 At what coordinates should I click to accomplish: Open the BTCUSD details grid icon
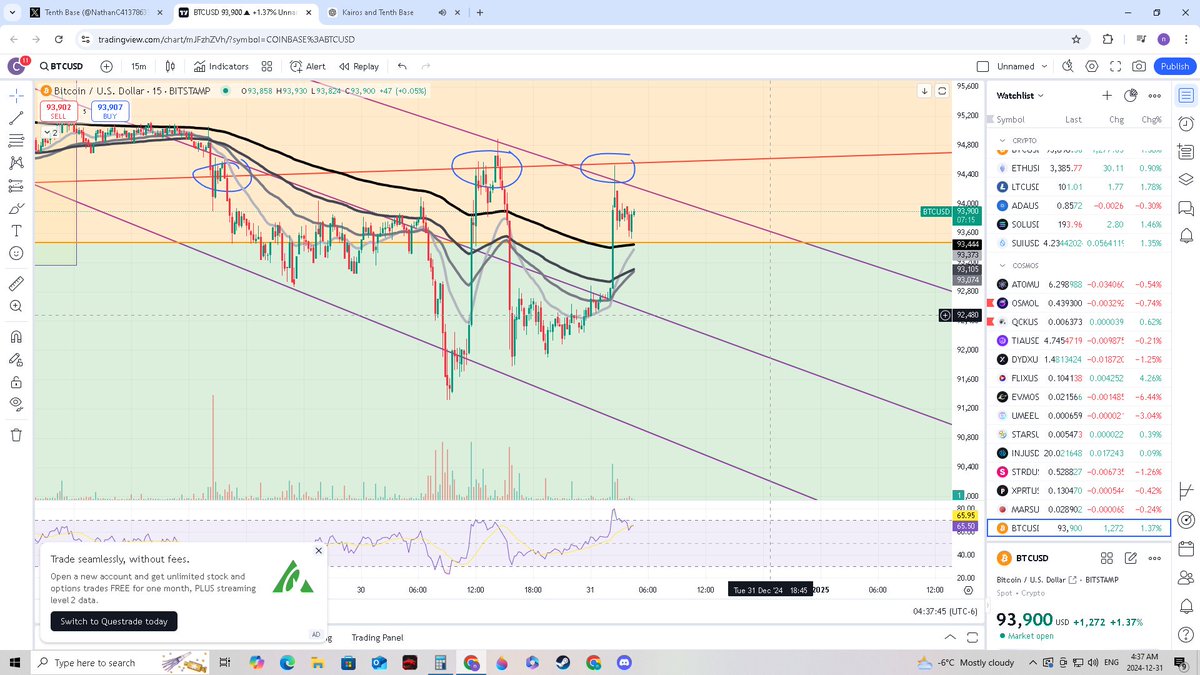click(x=1108, y=558)
